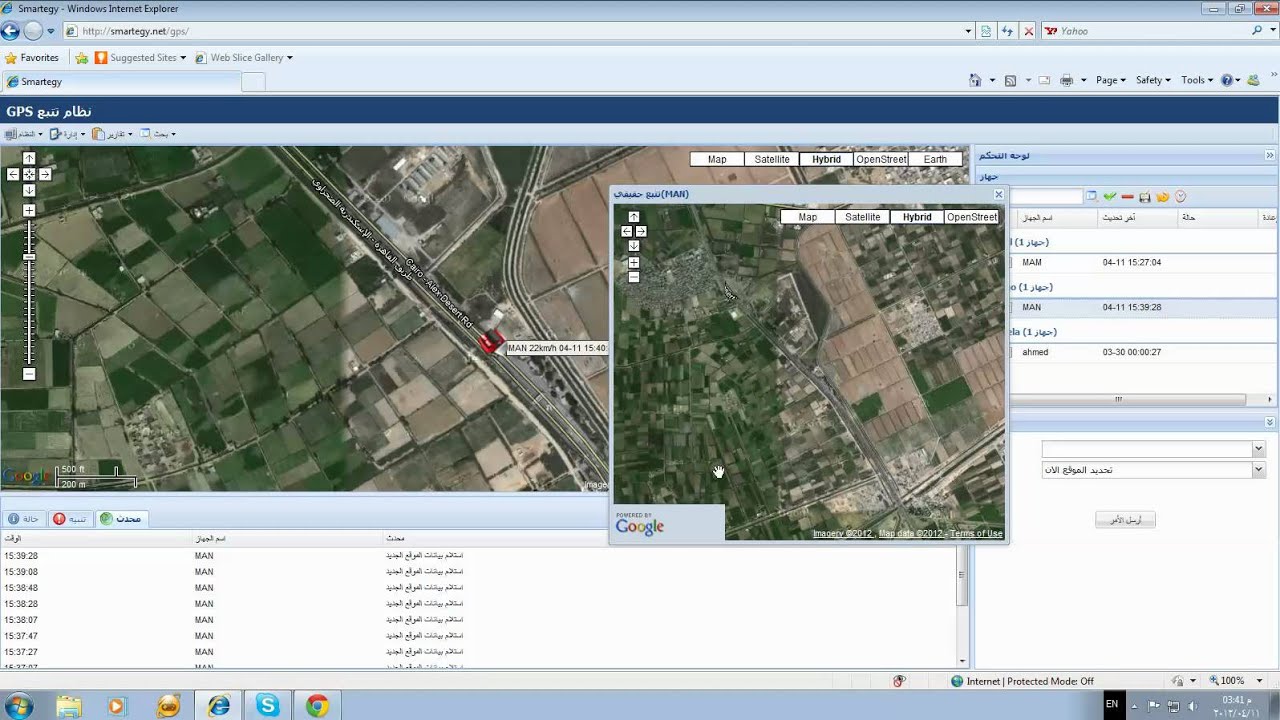Zoom out on MAN tracking popup map

pyautogui.click(x=633, y=277)
